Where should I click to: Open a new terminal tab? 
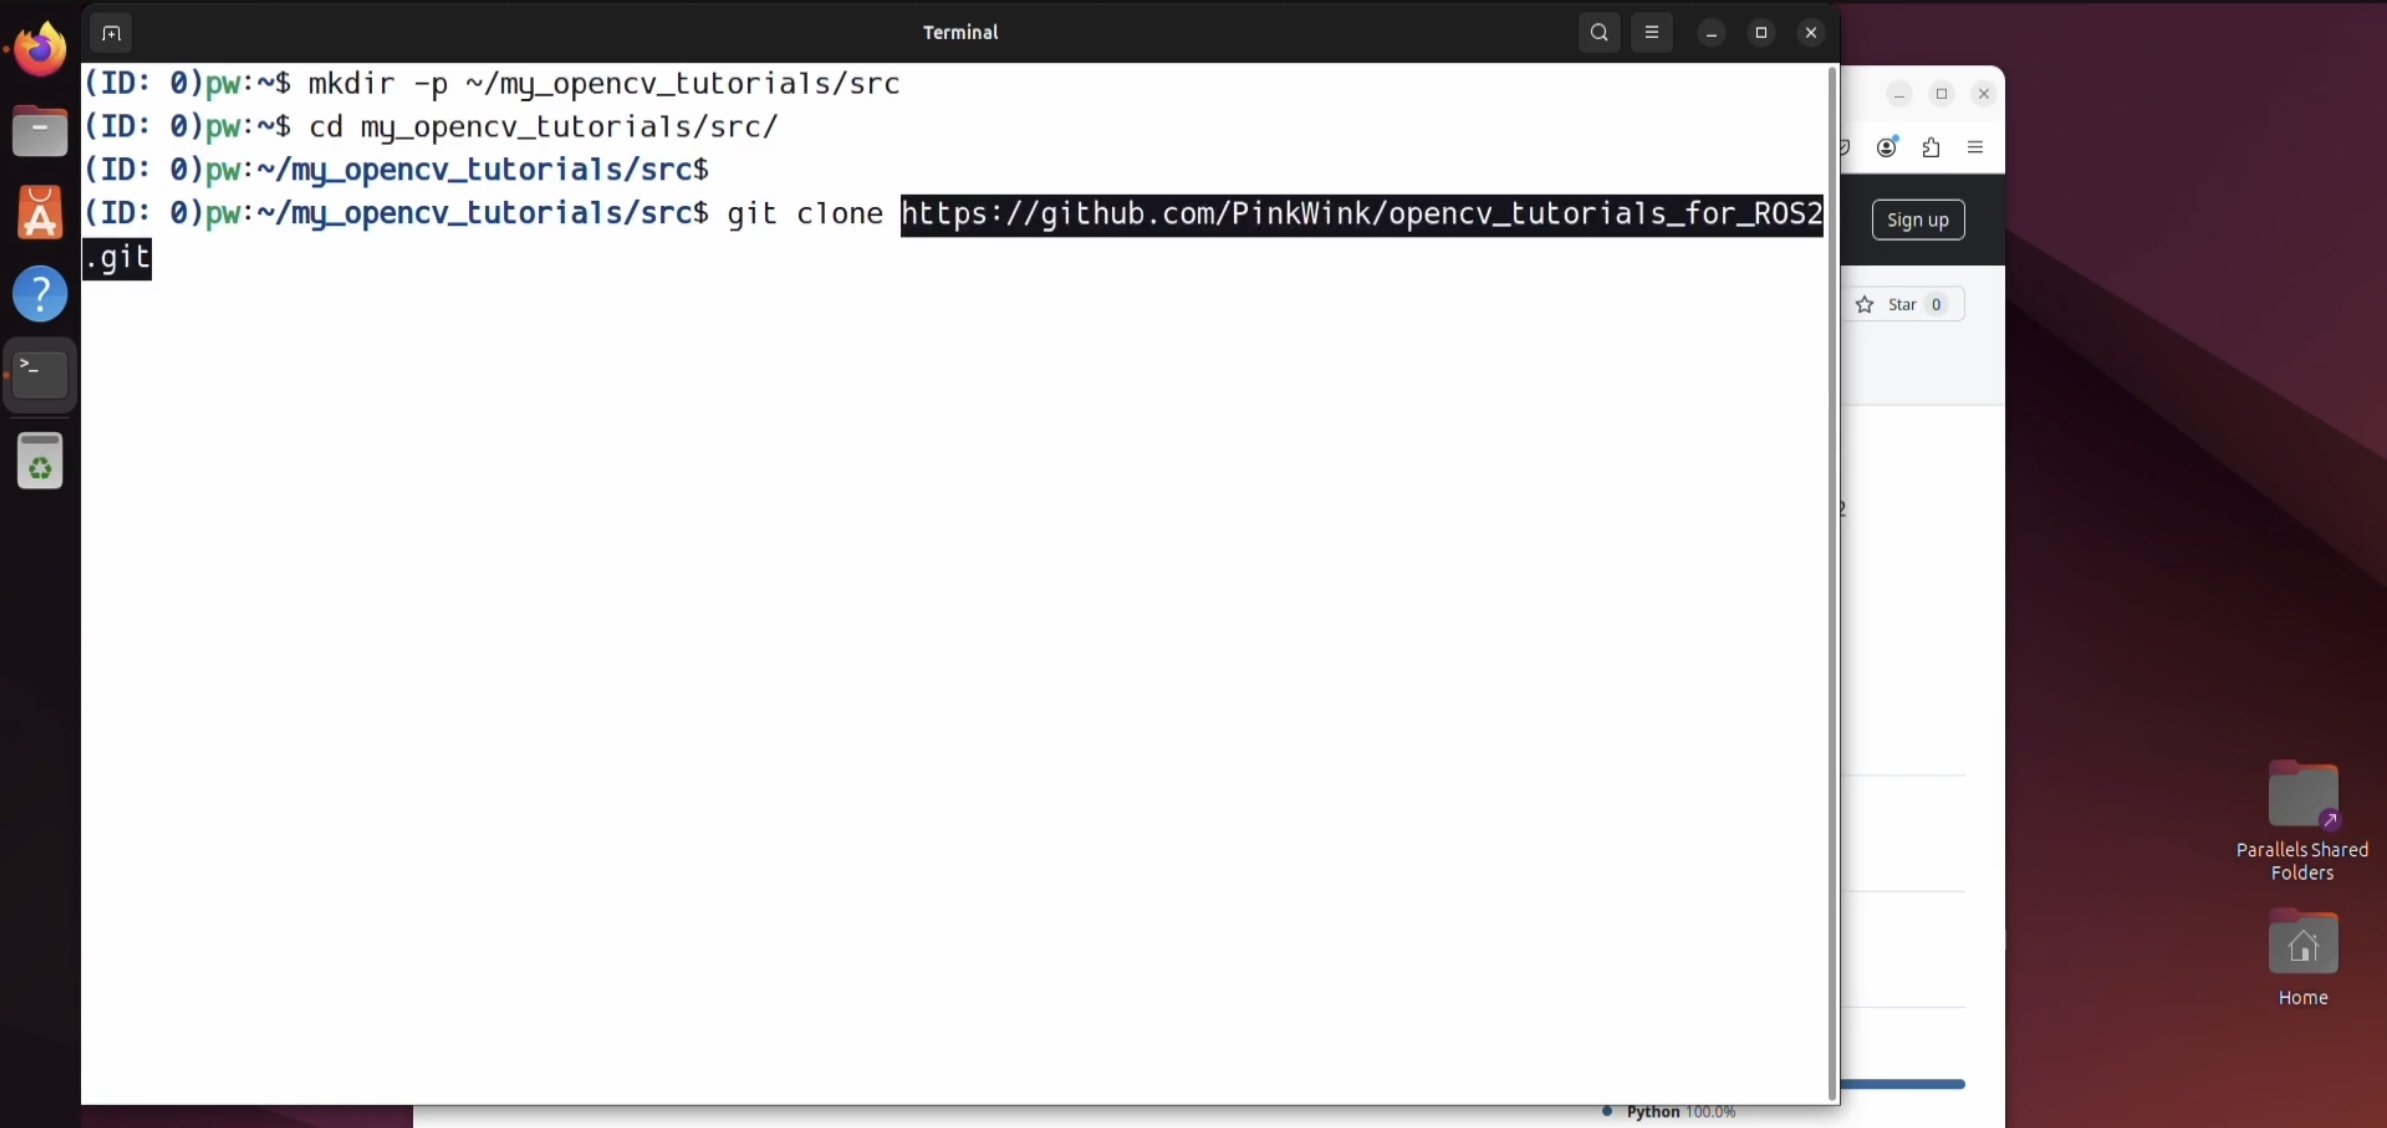(x=111, y=33)
